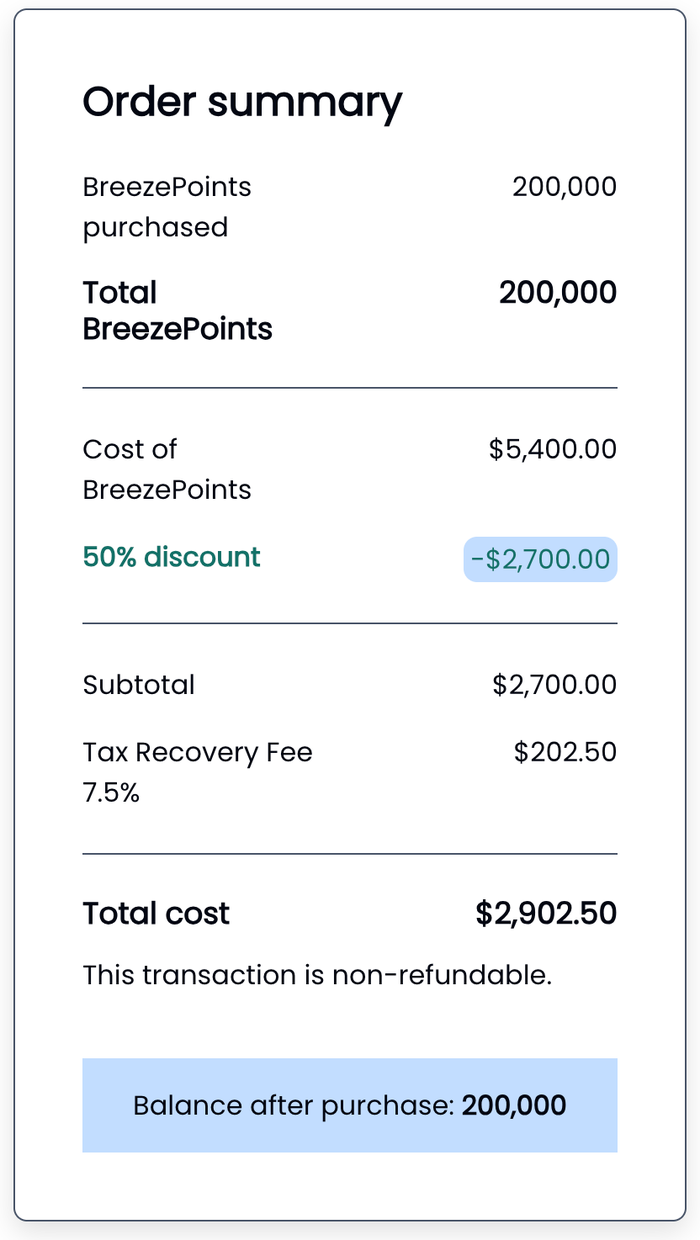Click the $2,700.00 subtotal amount

[x=555, y=685]
